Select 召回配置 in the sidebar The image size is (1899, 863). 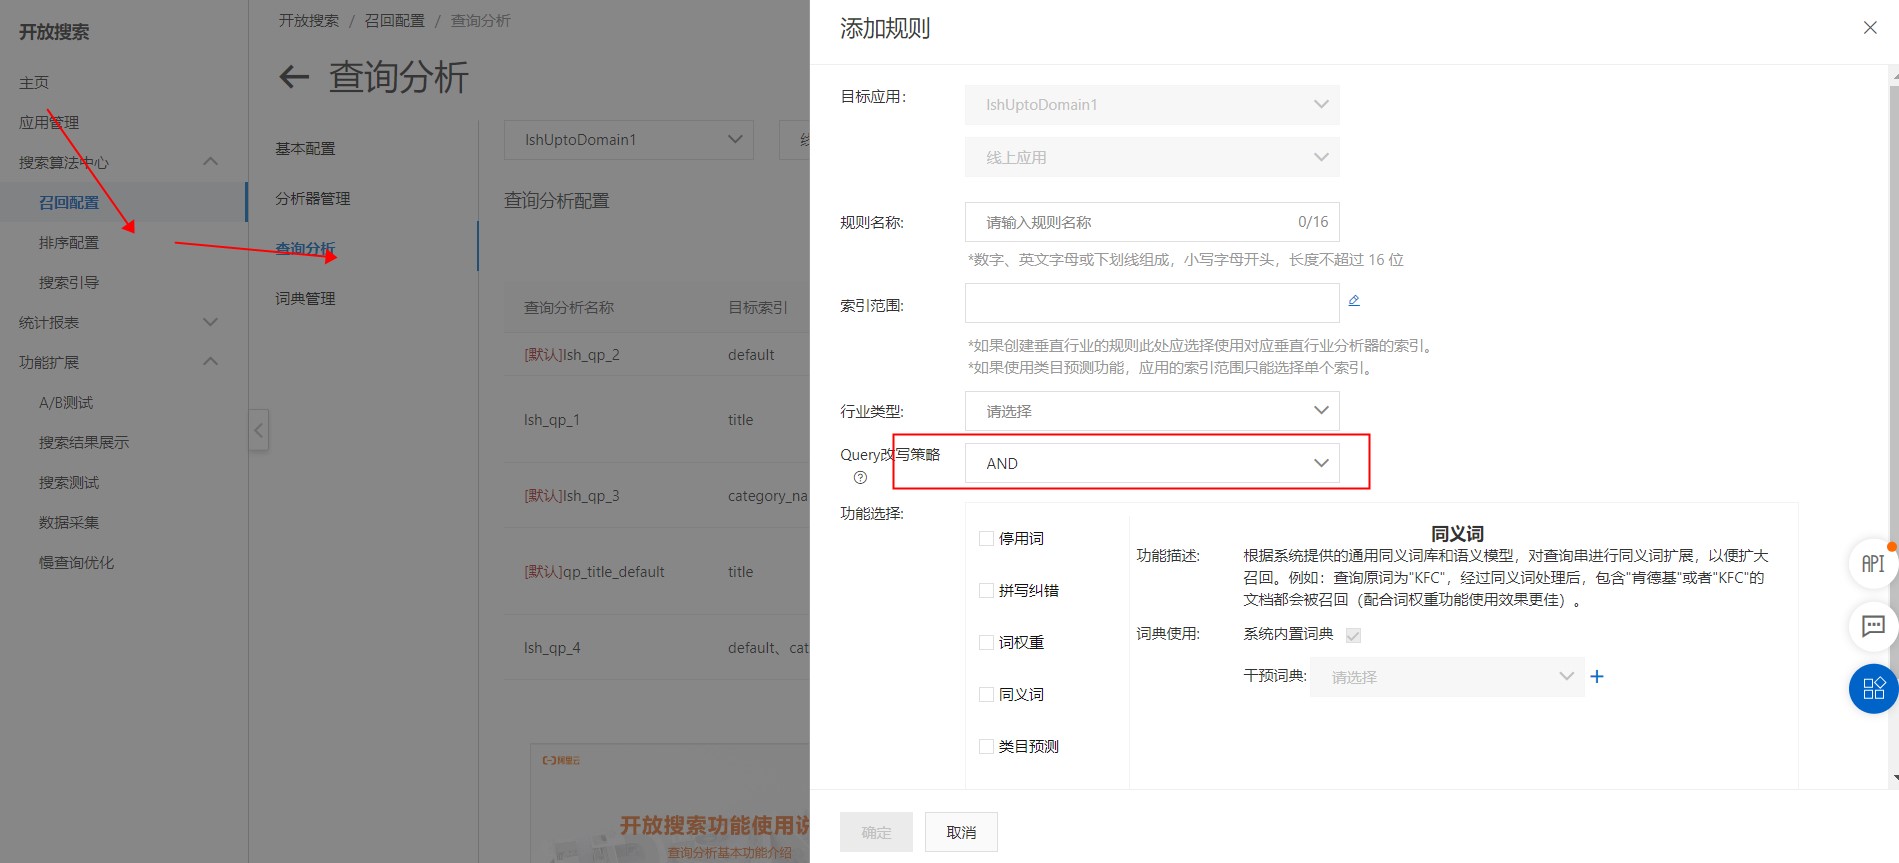(69, 202)
